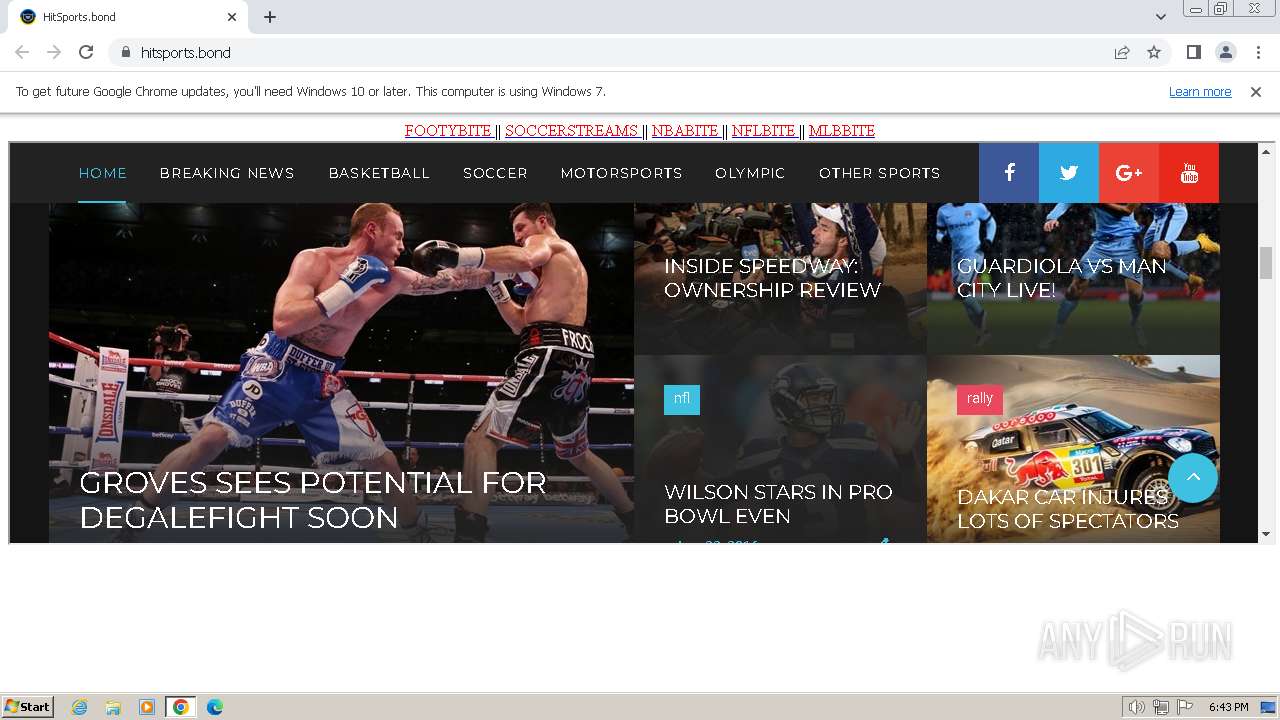The height and width of the screenshot is (720, 1280).
Task: Open the media player from the taskbar
Action: point(147,707)
